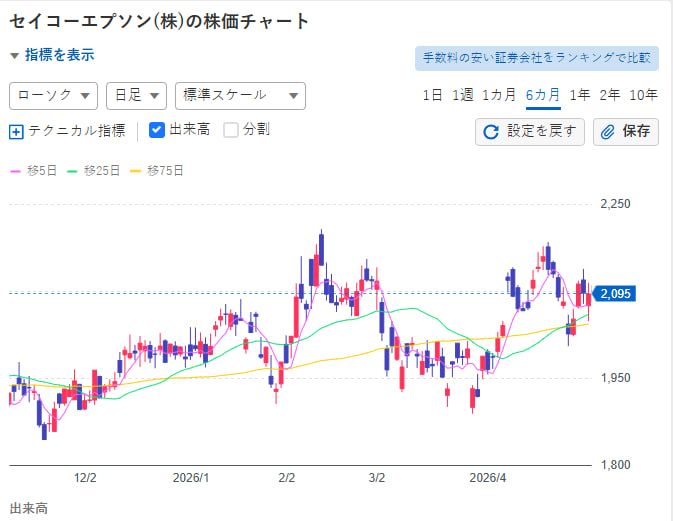
Task: Open テクニカル指標 plus icon
Action: (x=16, y=131)
